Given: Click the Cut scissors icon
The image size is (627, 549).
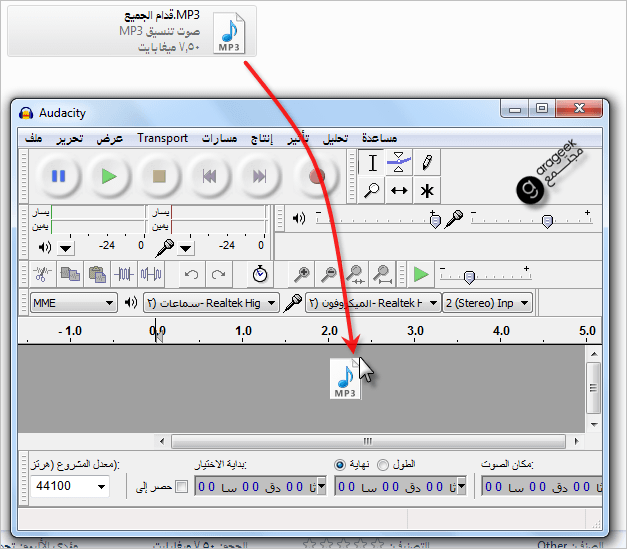Looking at the screenshot, I should pos(42,274).
